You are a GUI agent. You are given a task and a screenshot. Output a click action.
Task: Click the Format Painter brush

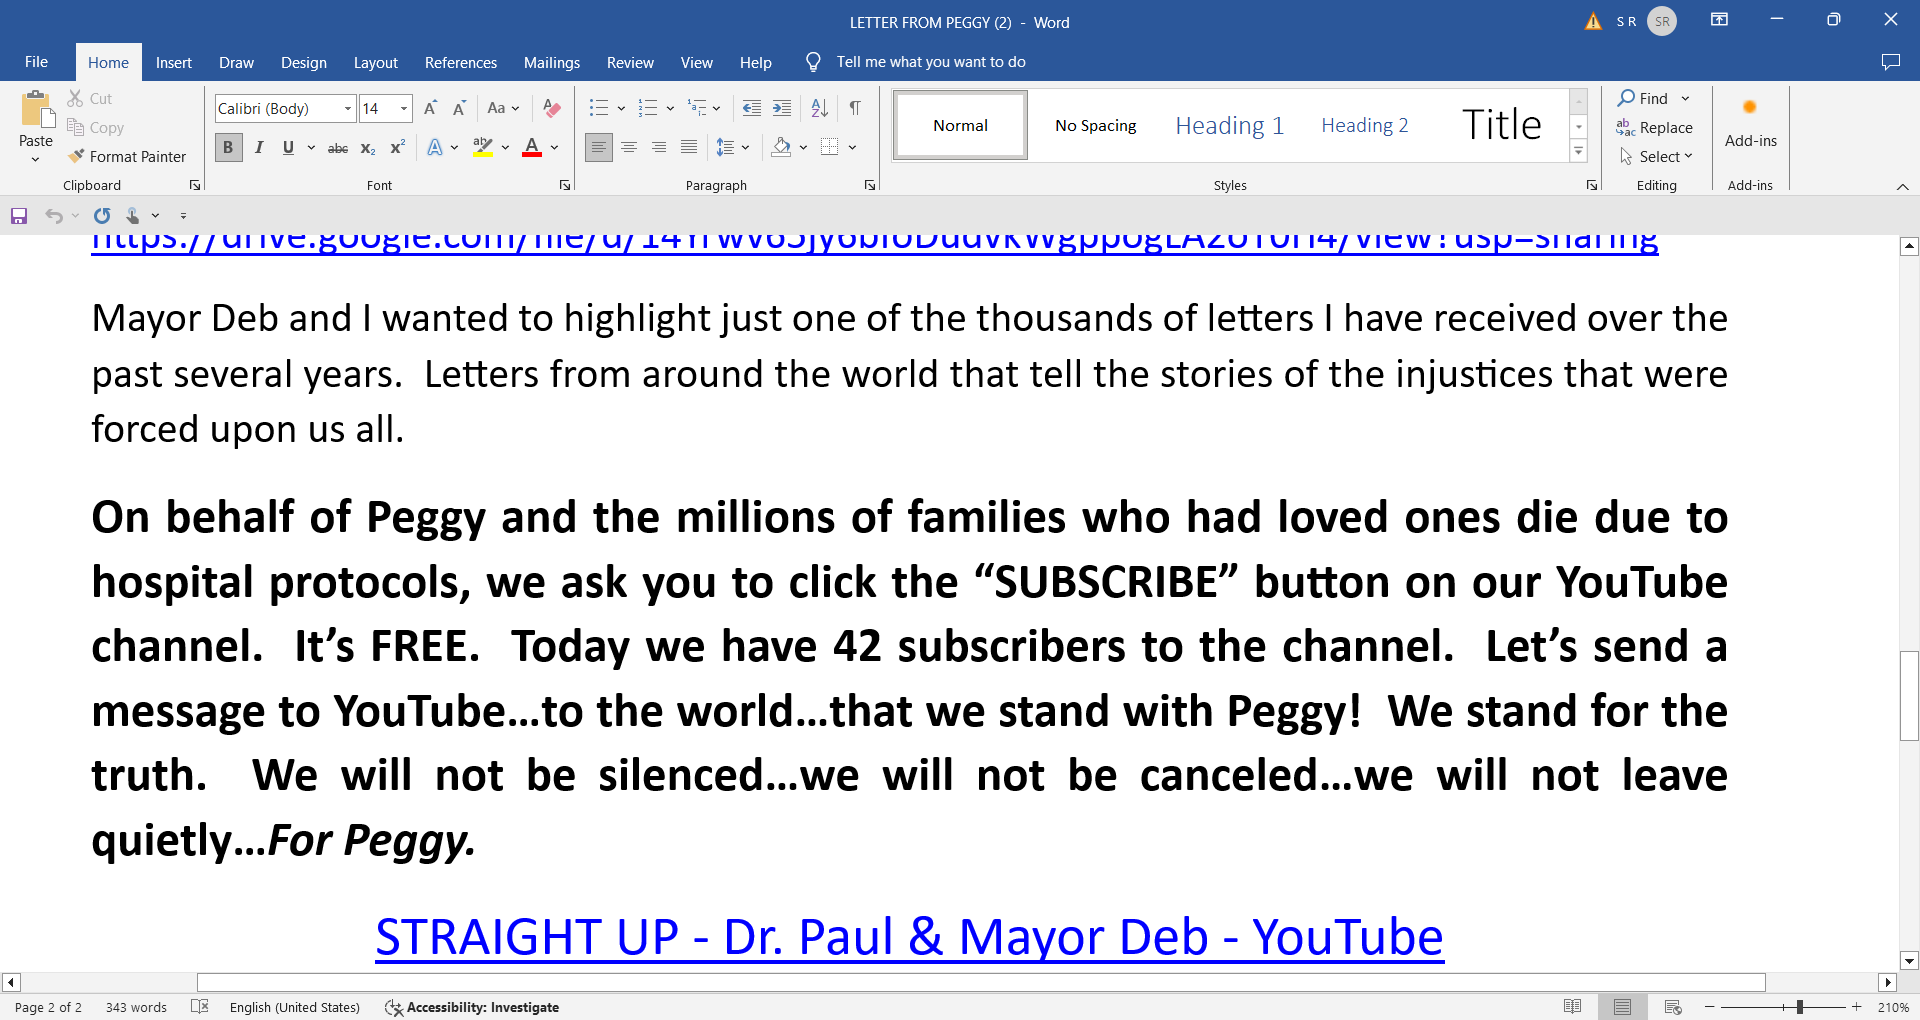[76, 156]
